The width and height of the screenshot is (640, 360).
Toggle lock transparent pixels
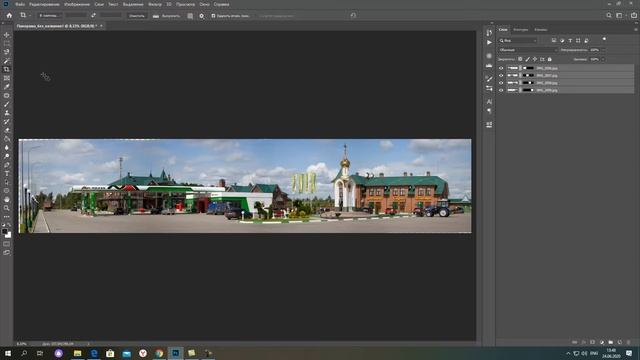click(x=520, y=59)
